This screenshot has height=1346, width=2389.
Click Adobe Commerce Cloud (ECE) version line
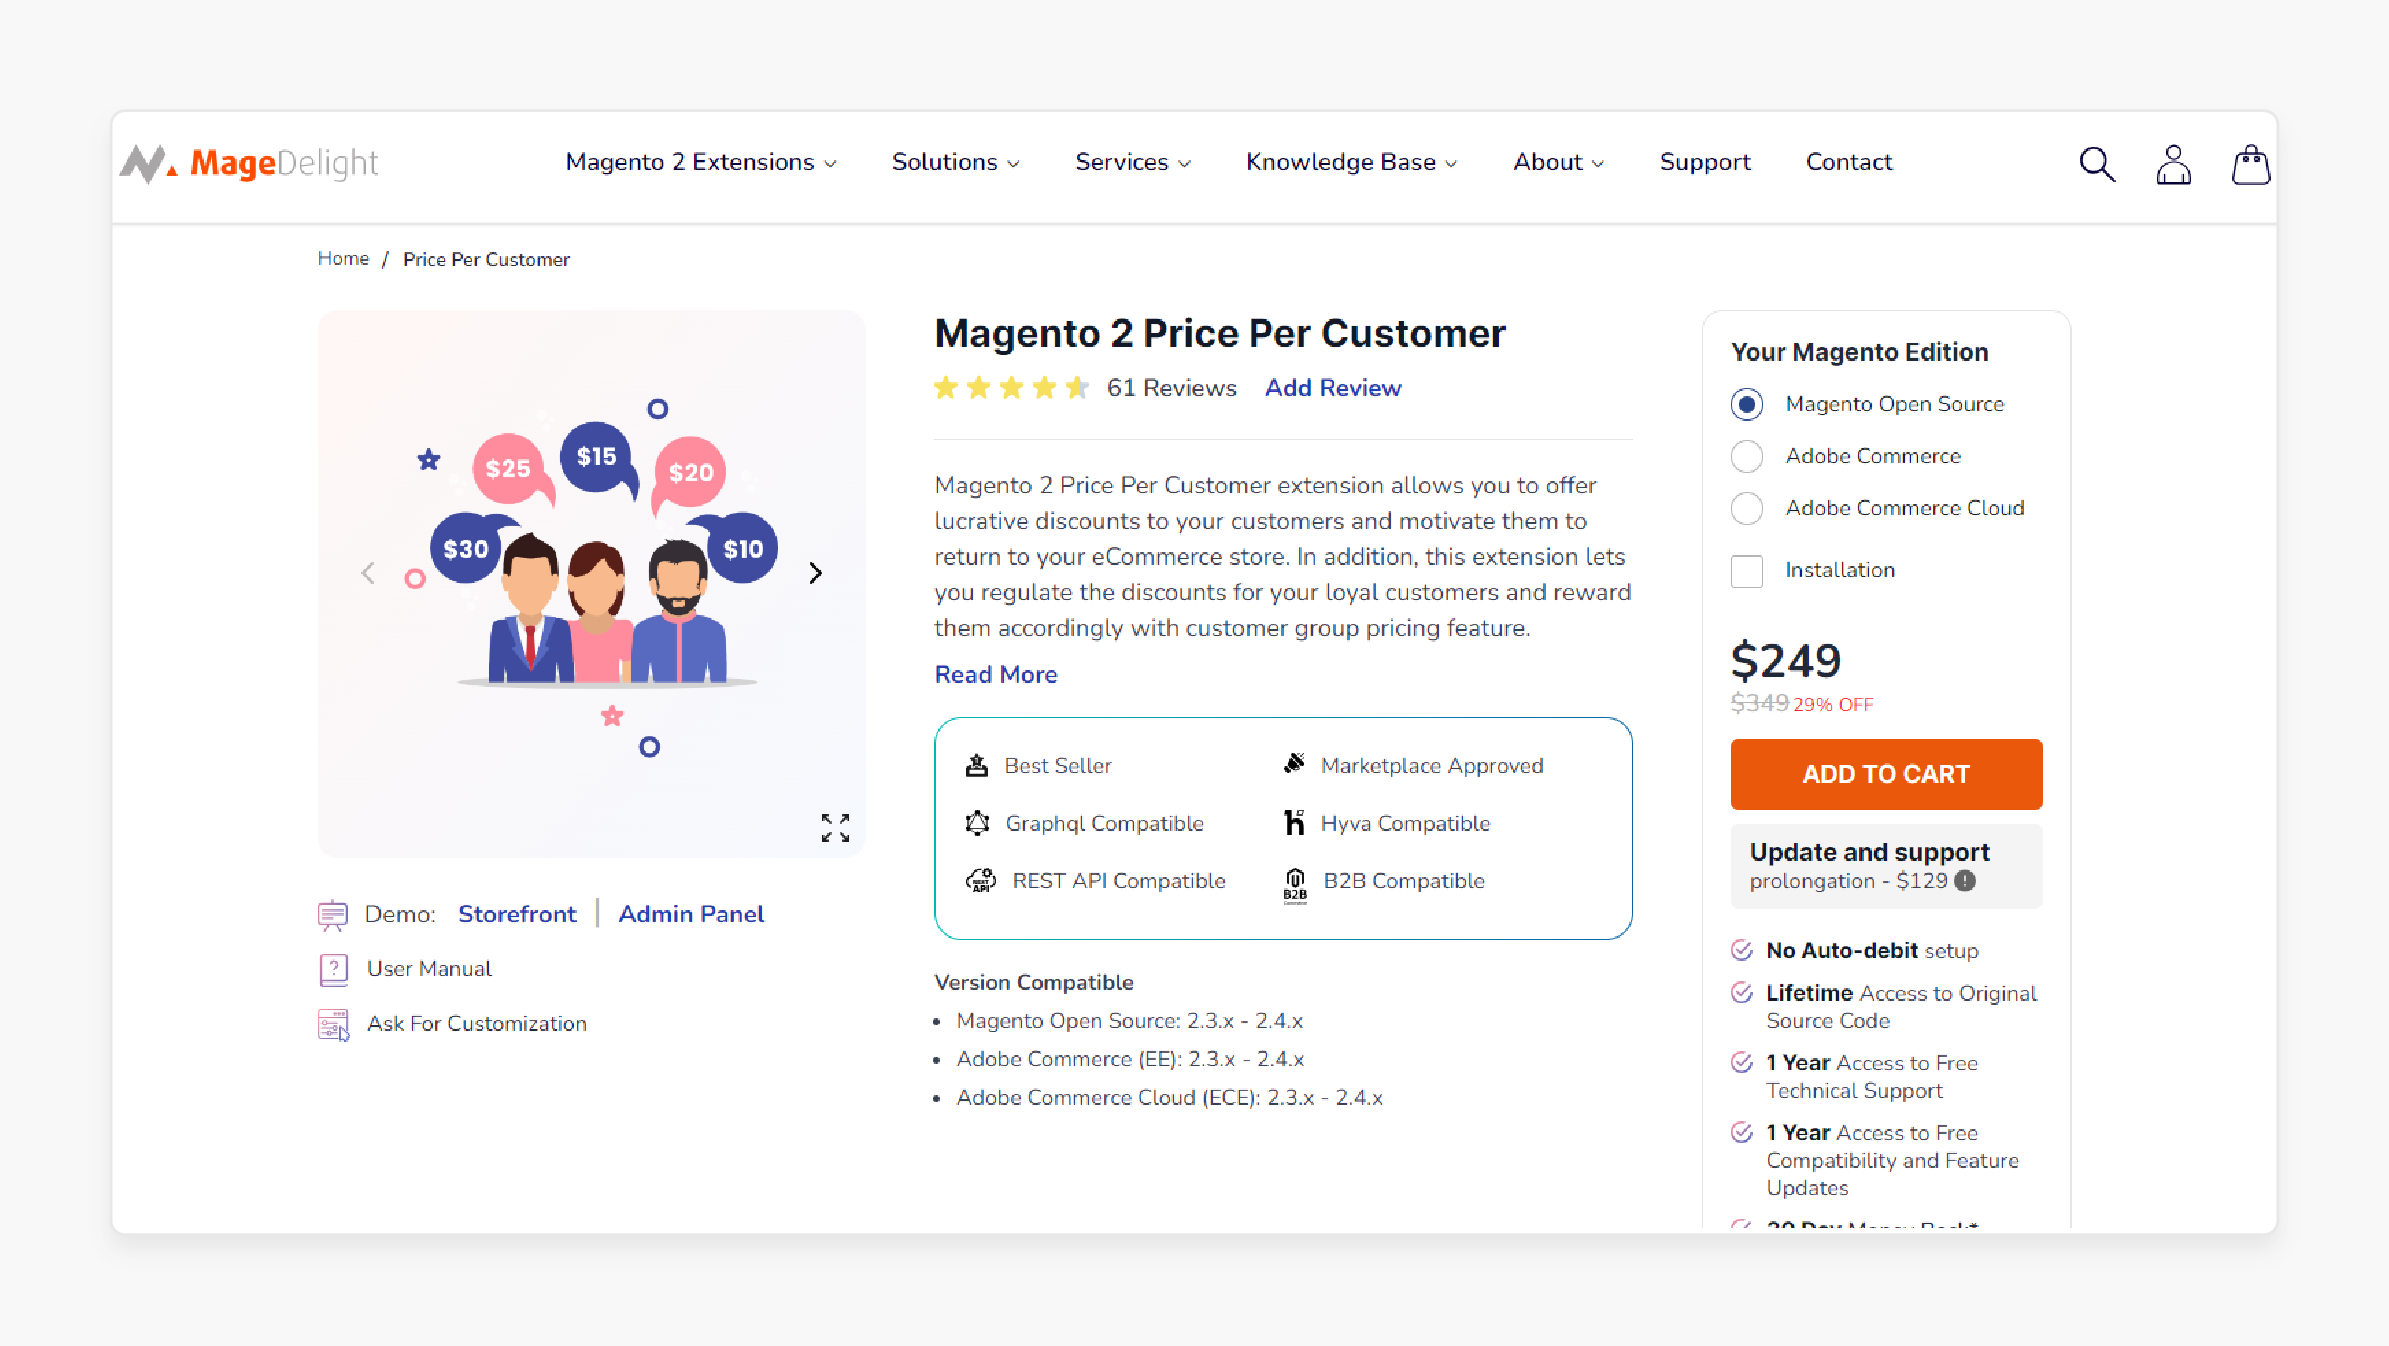[1169, 1098]
